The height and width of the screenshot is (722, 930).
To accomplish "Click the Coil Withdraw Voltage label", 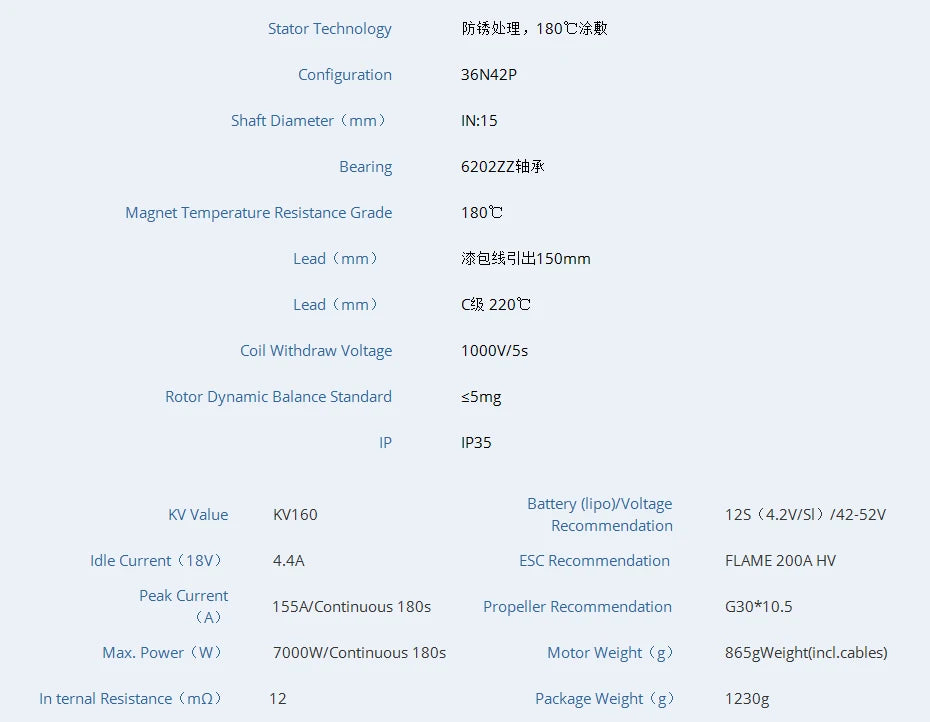I will pyautogui.click(x=315, y=351).
